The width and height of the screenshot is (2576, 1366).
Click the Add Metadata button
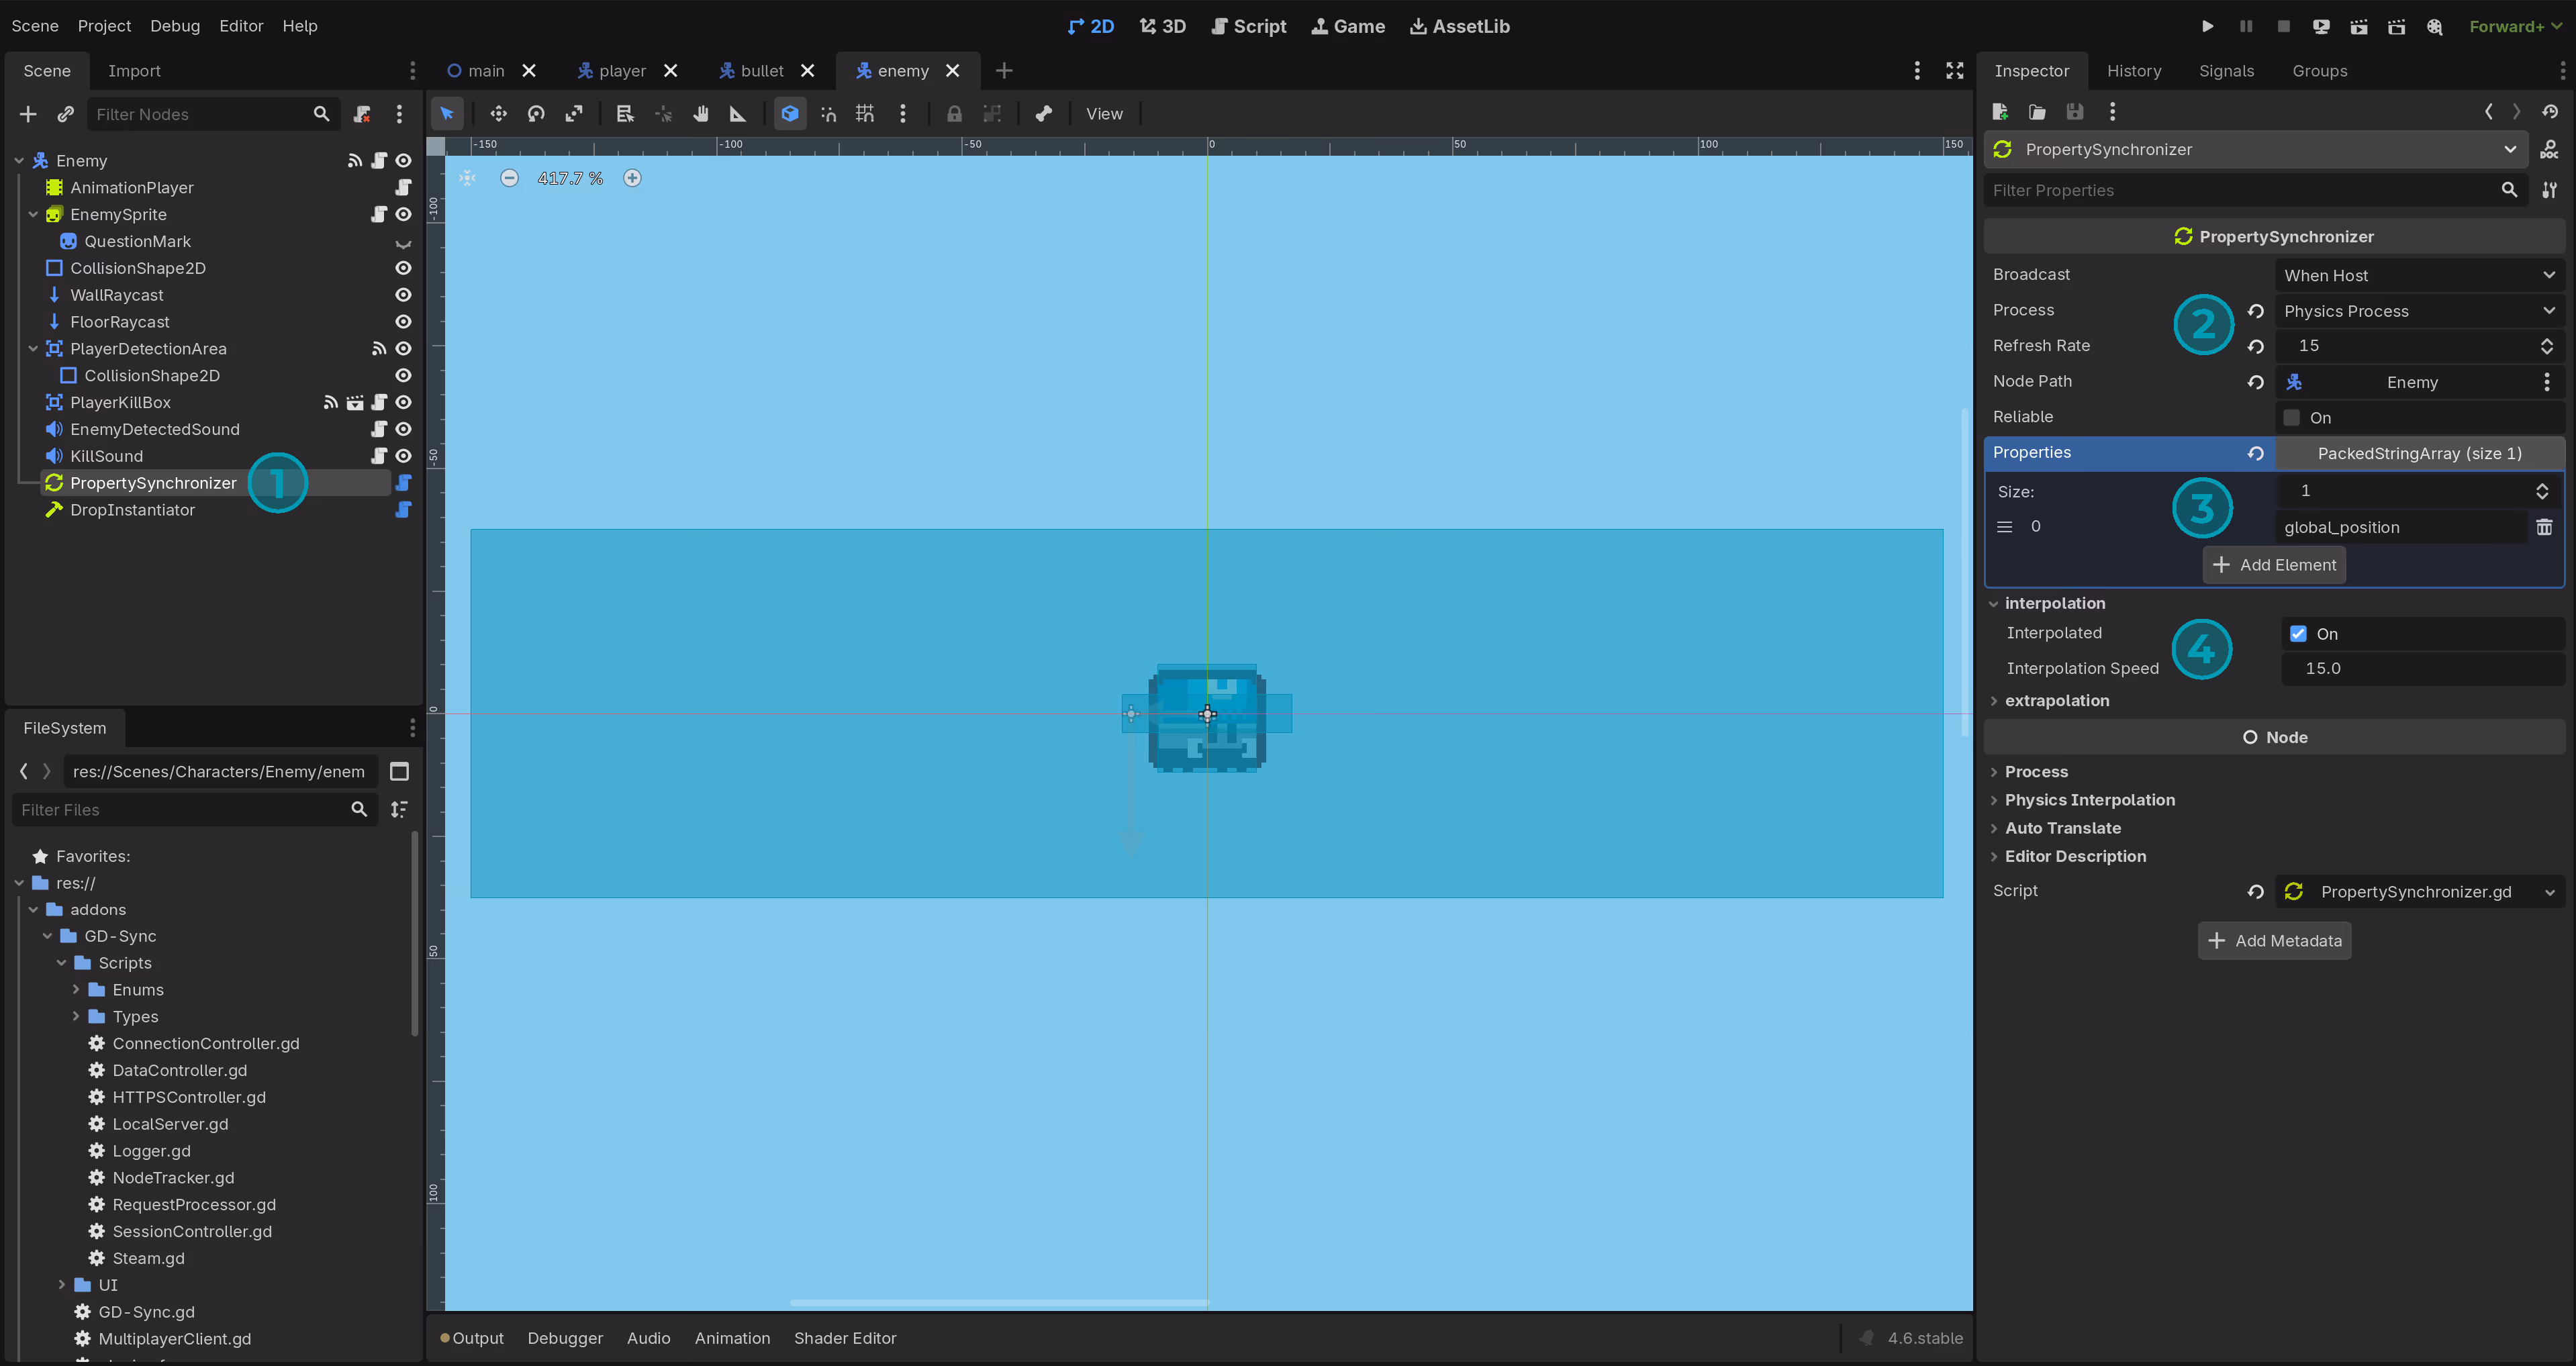pos(2274,941)
